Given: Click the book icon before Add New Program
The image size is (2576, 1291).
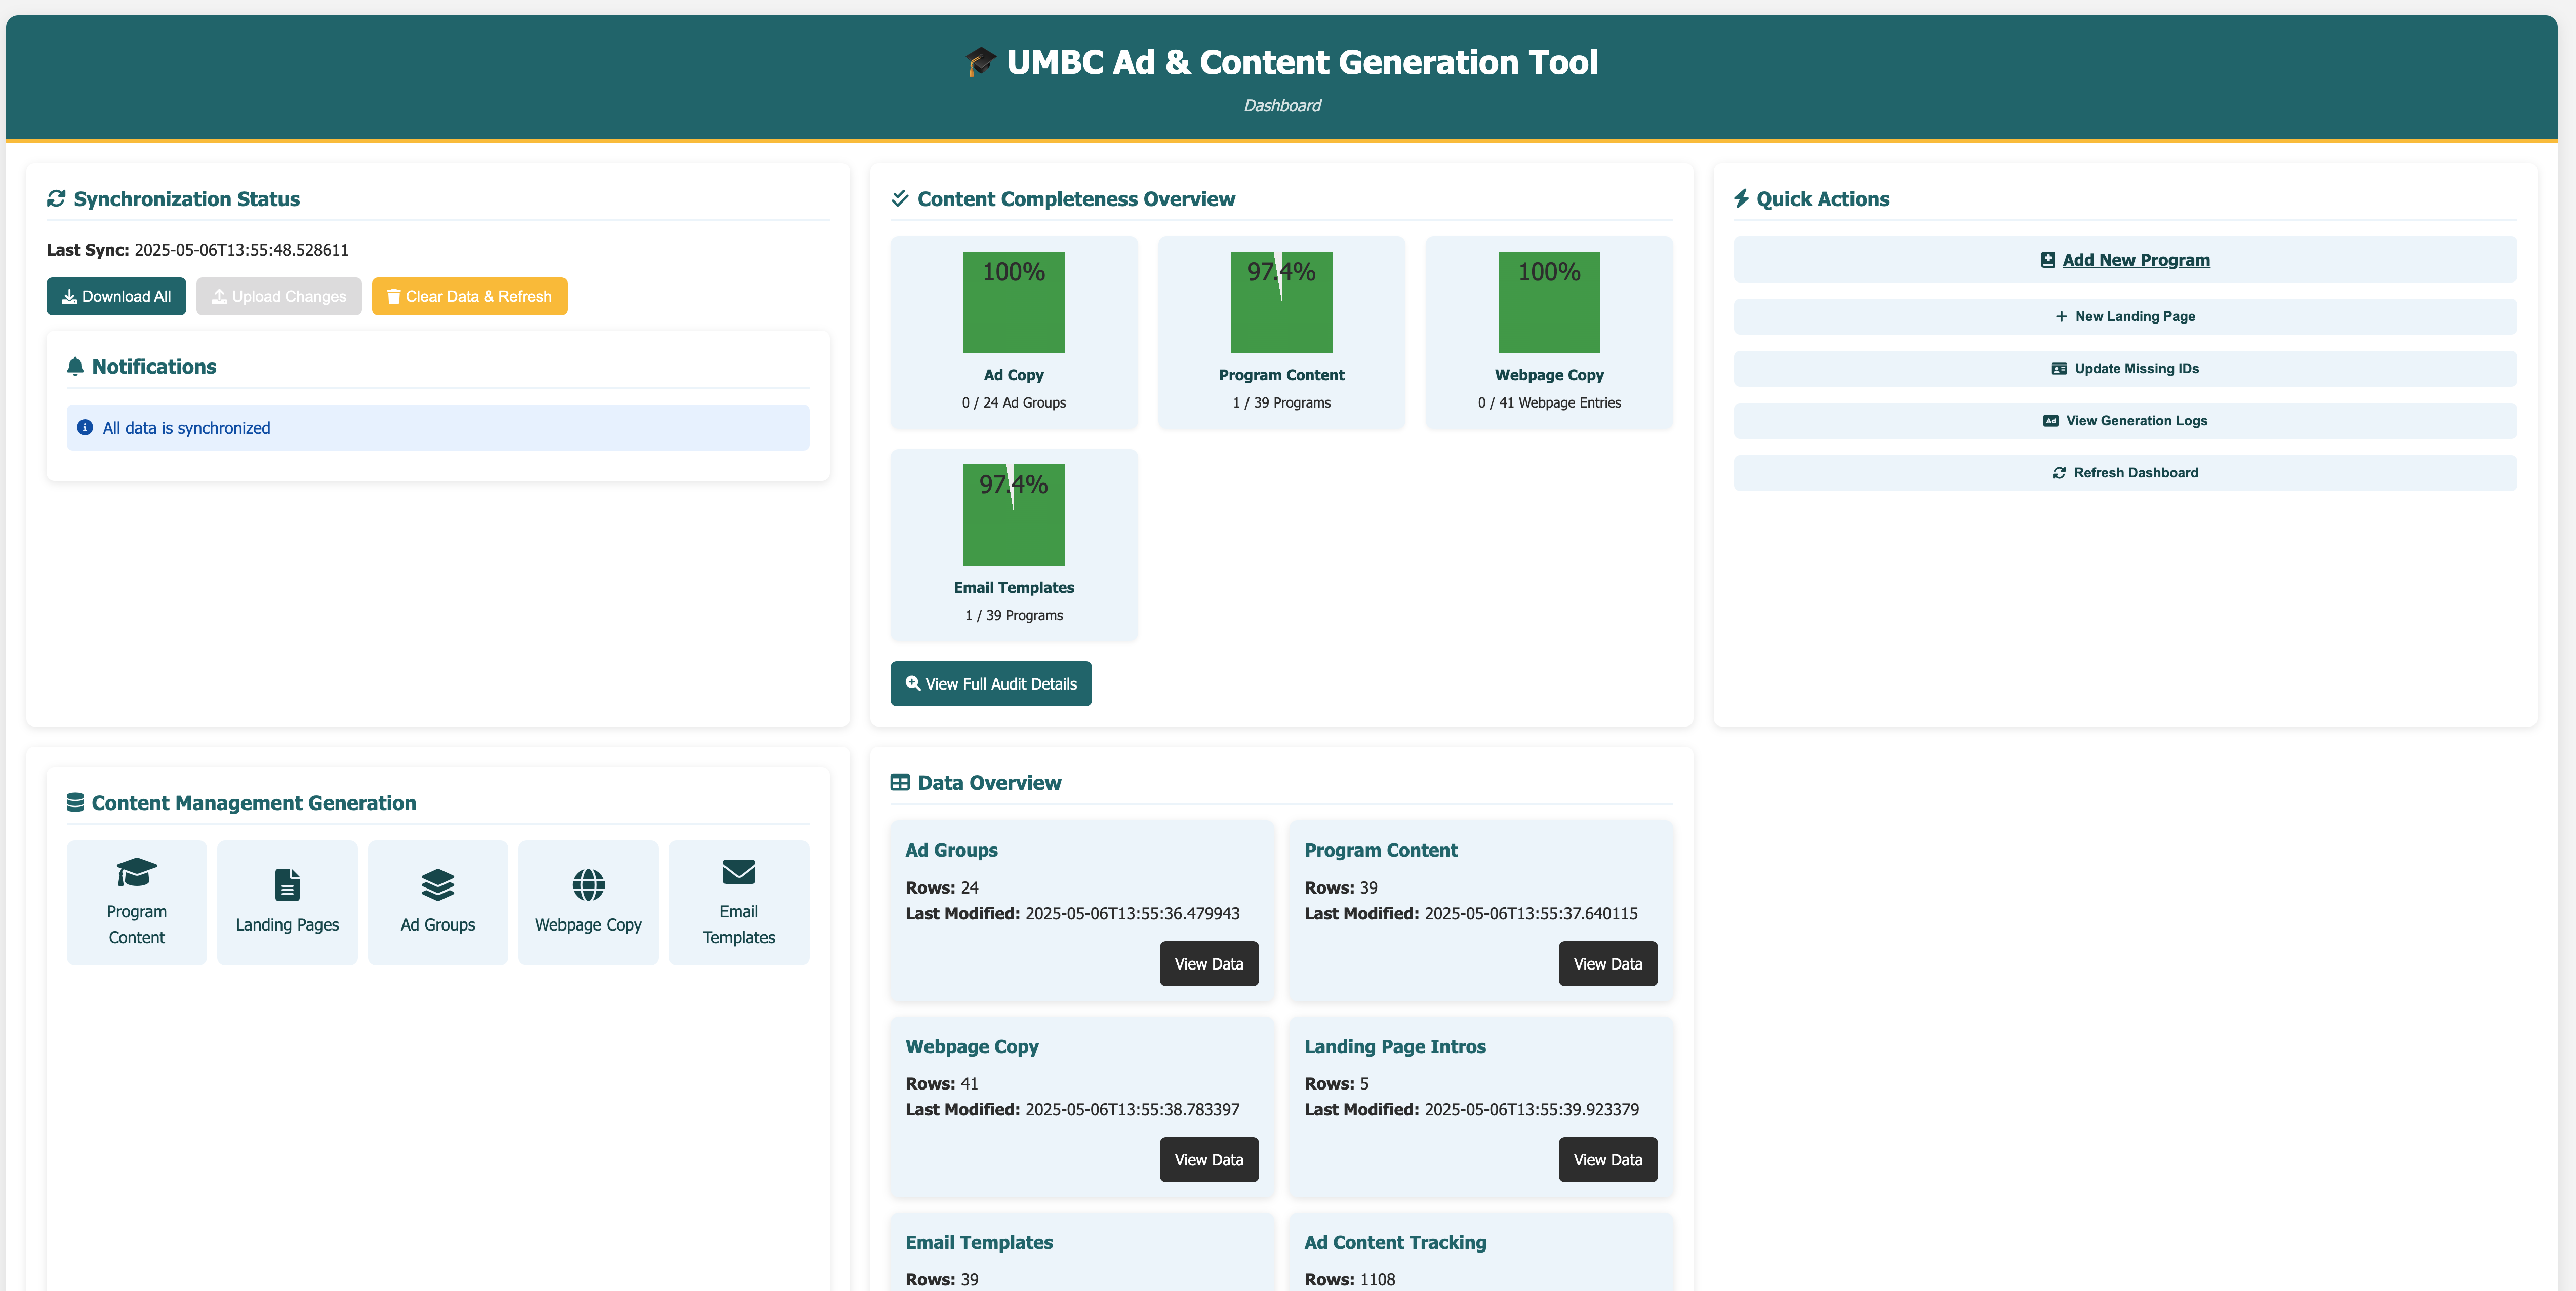Looking at the screenshot, I should [2048, 260].
